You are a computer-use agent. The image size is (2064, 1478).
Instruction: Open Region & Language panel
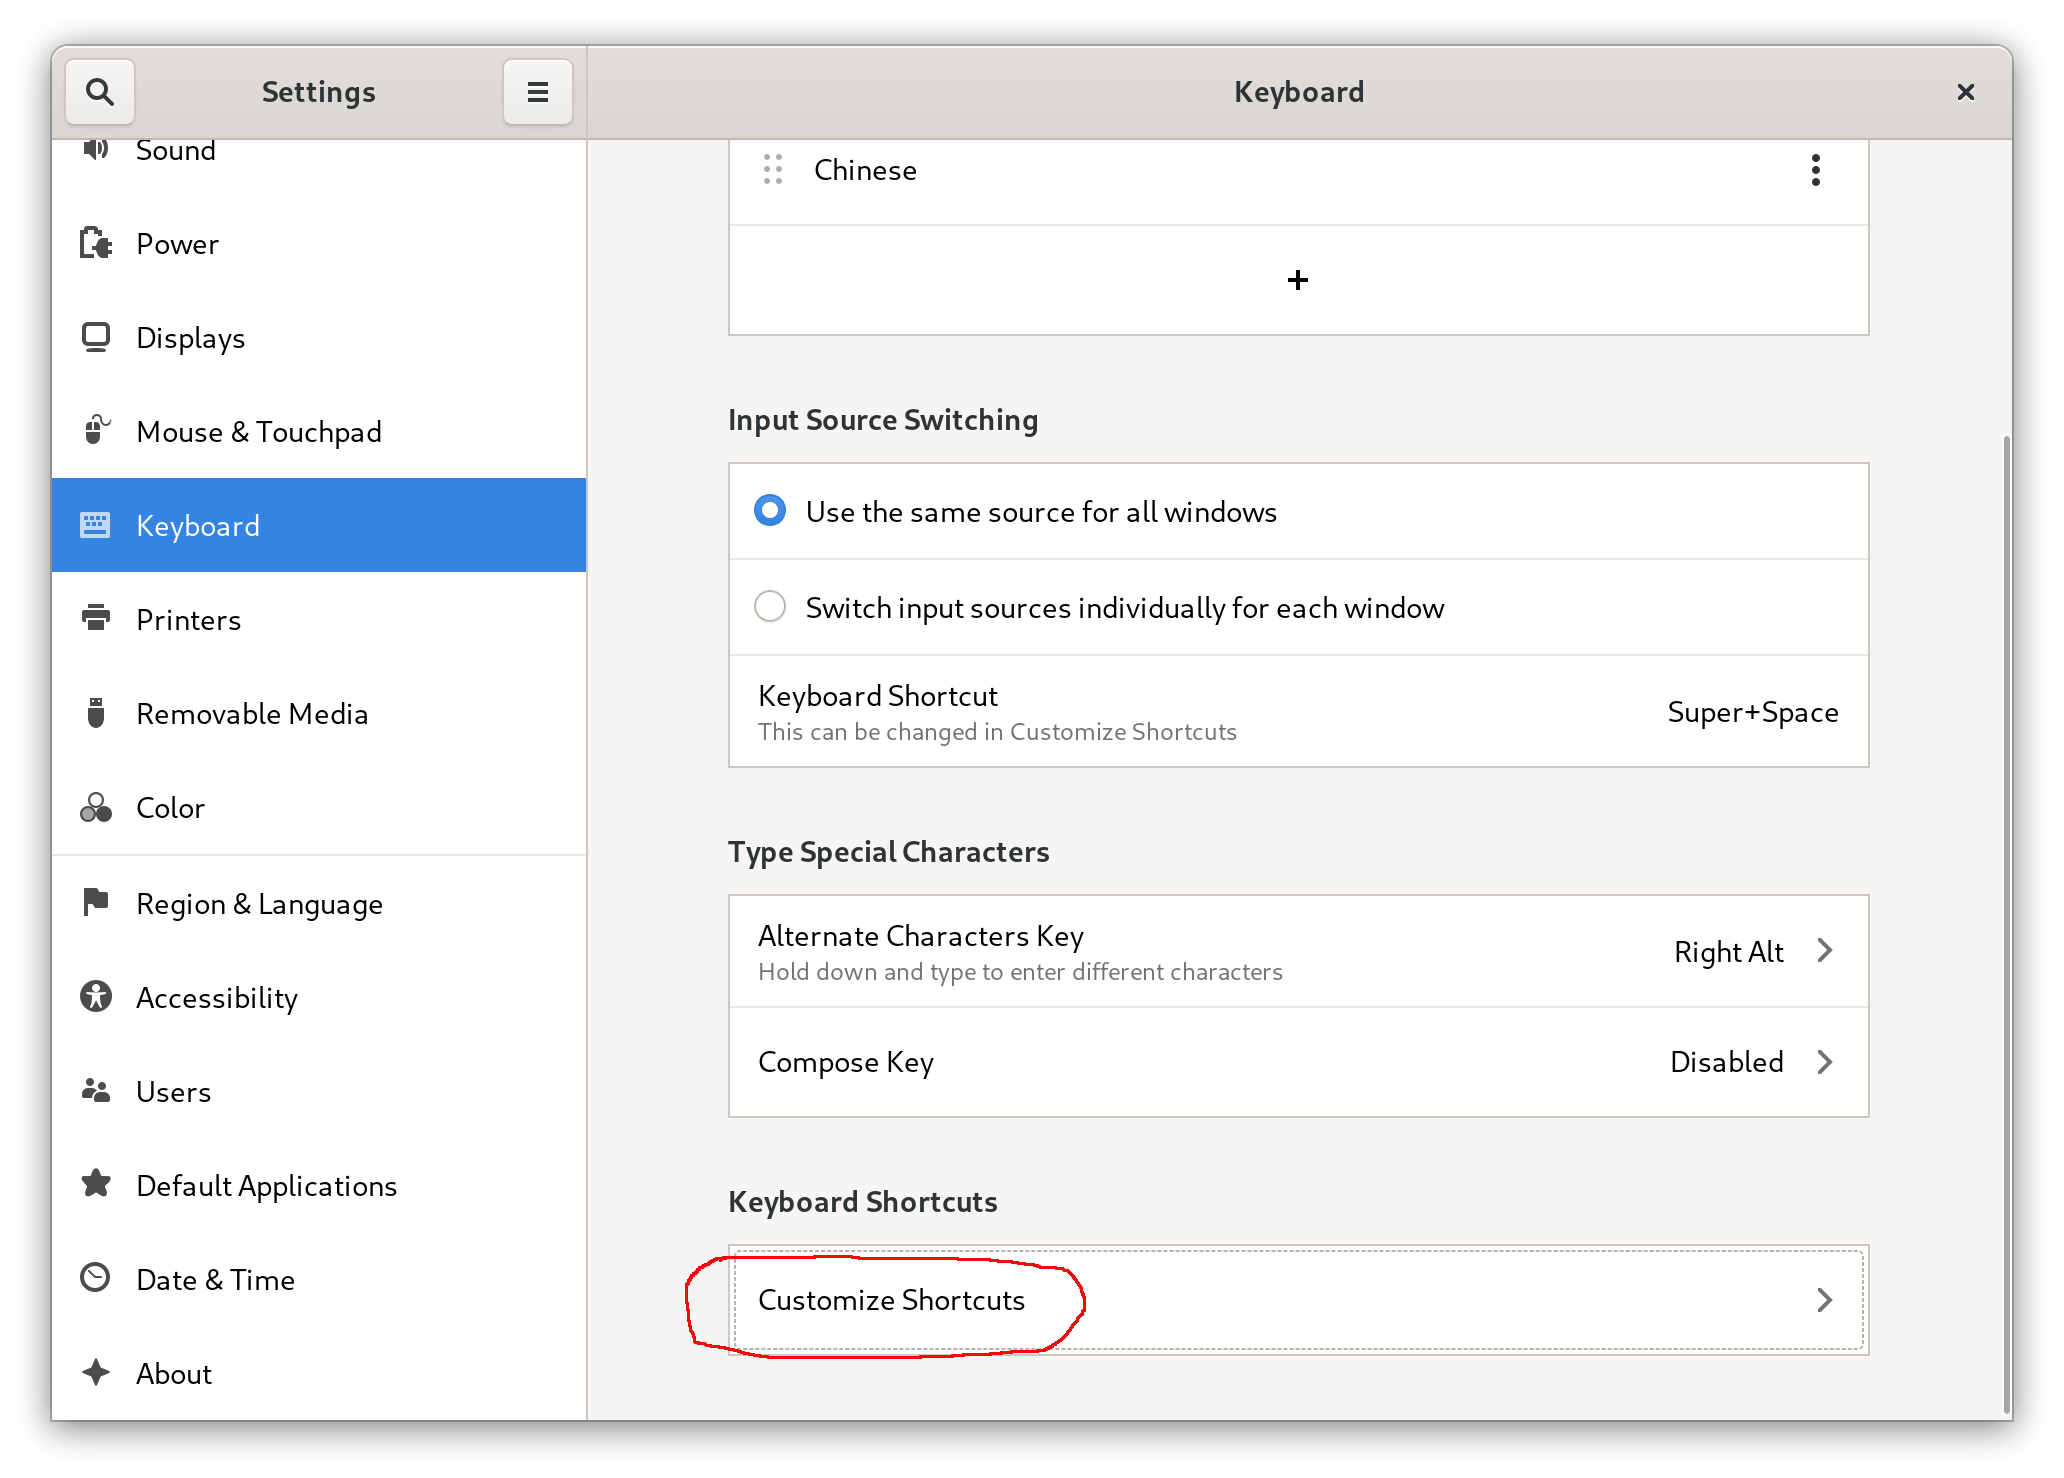click(258, 904)
